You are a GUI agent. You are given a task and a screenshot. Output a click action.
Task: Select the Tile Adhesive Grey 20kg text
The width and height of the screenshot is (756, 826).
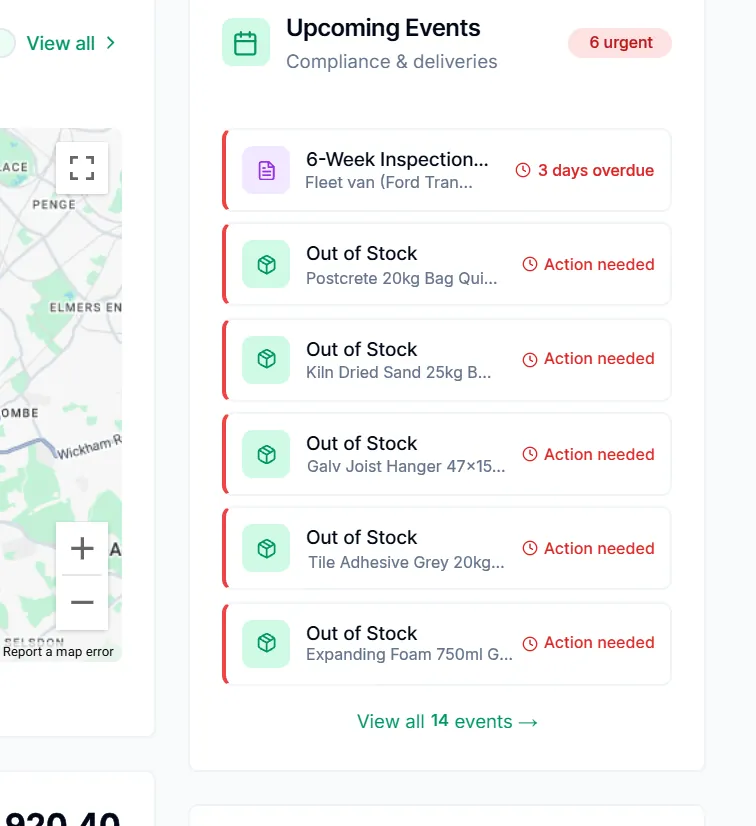pos(406,562)
